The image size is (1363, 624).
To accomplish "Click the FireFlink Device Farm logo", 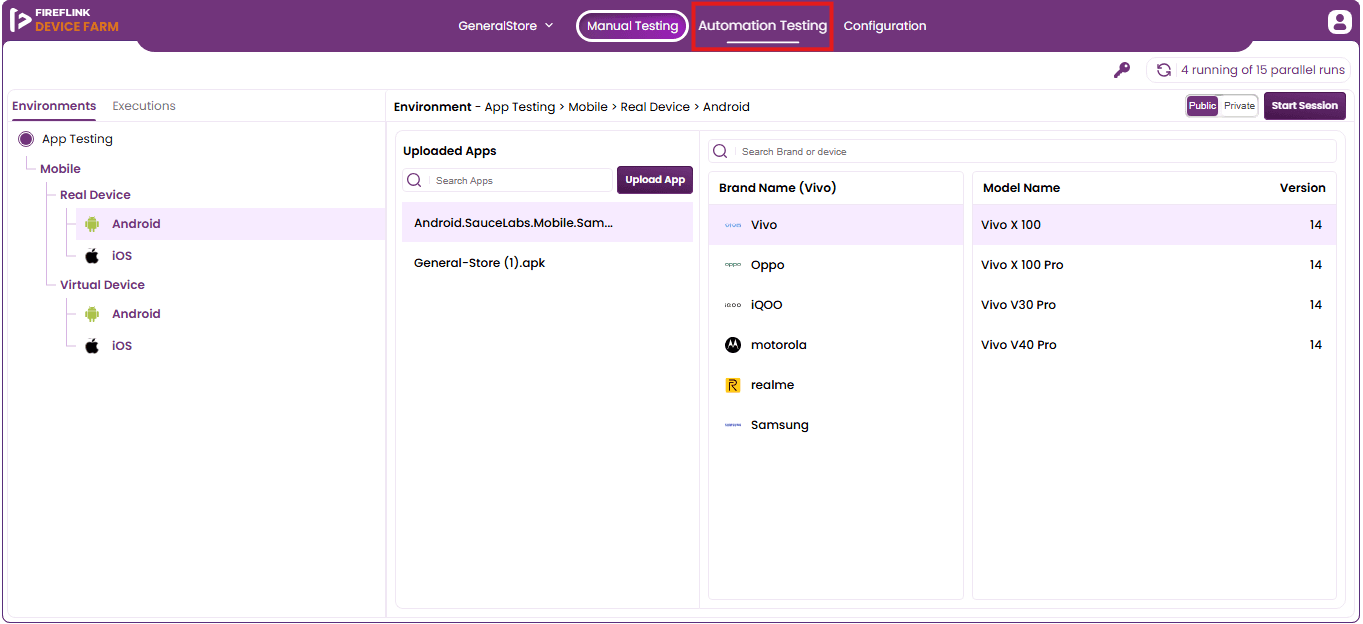I will (64, 20).
